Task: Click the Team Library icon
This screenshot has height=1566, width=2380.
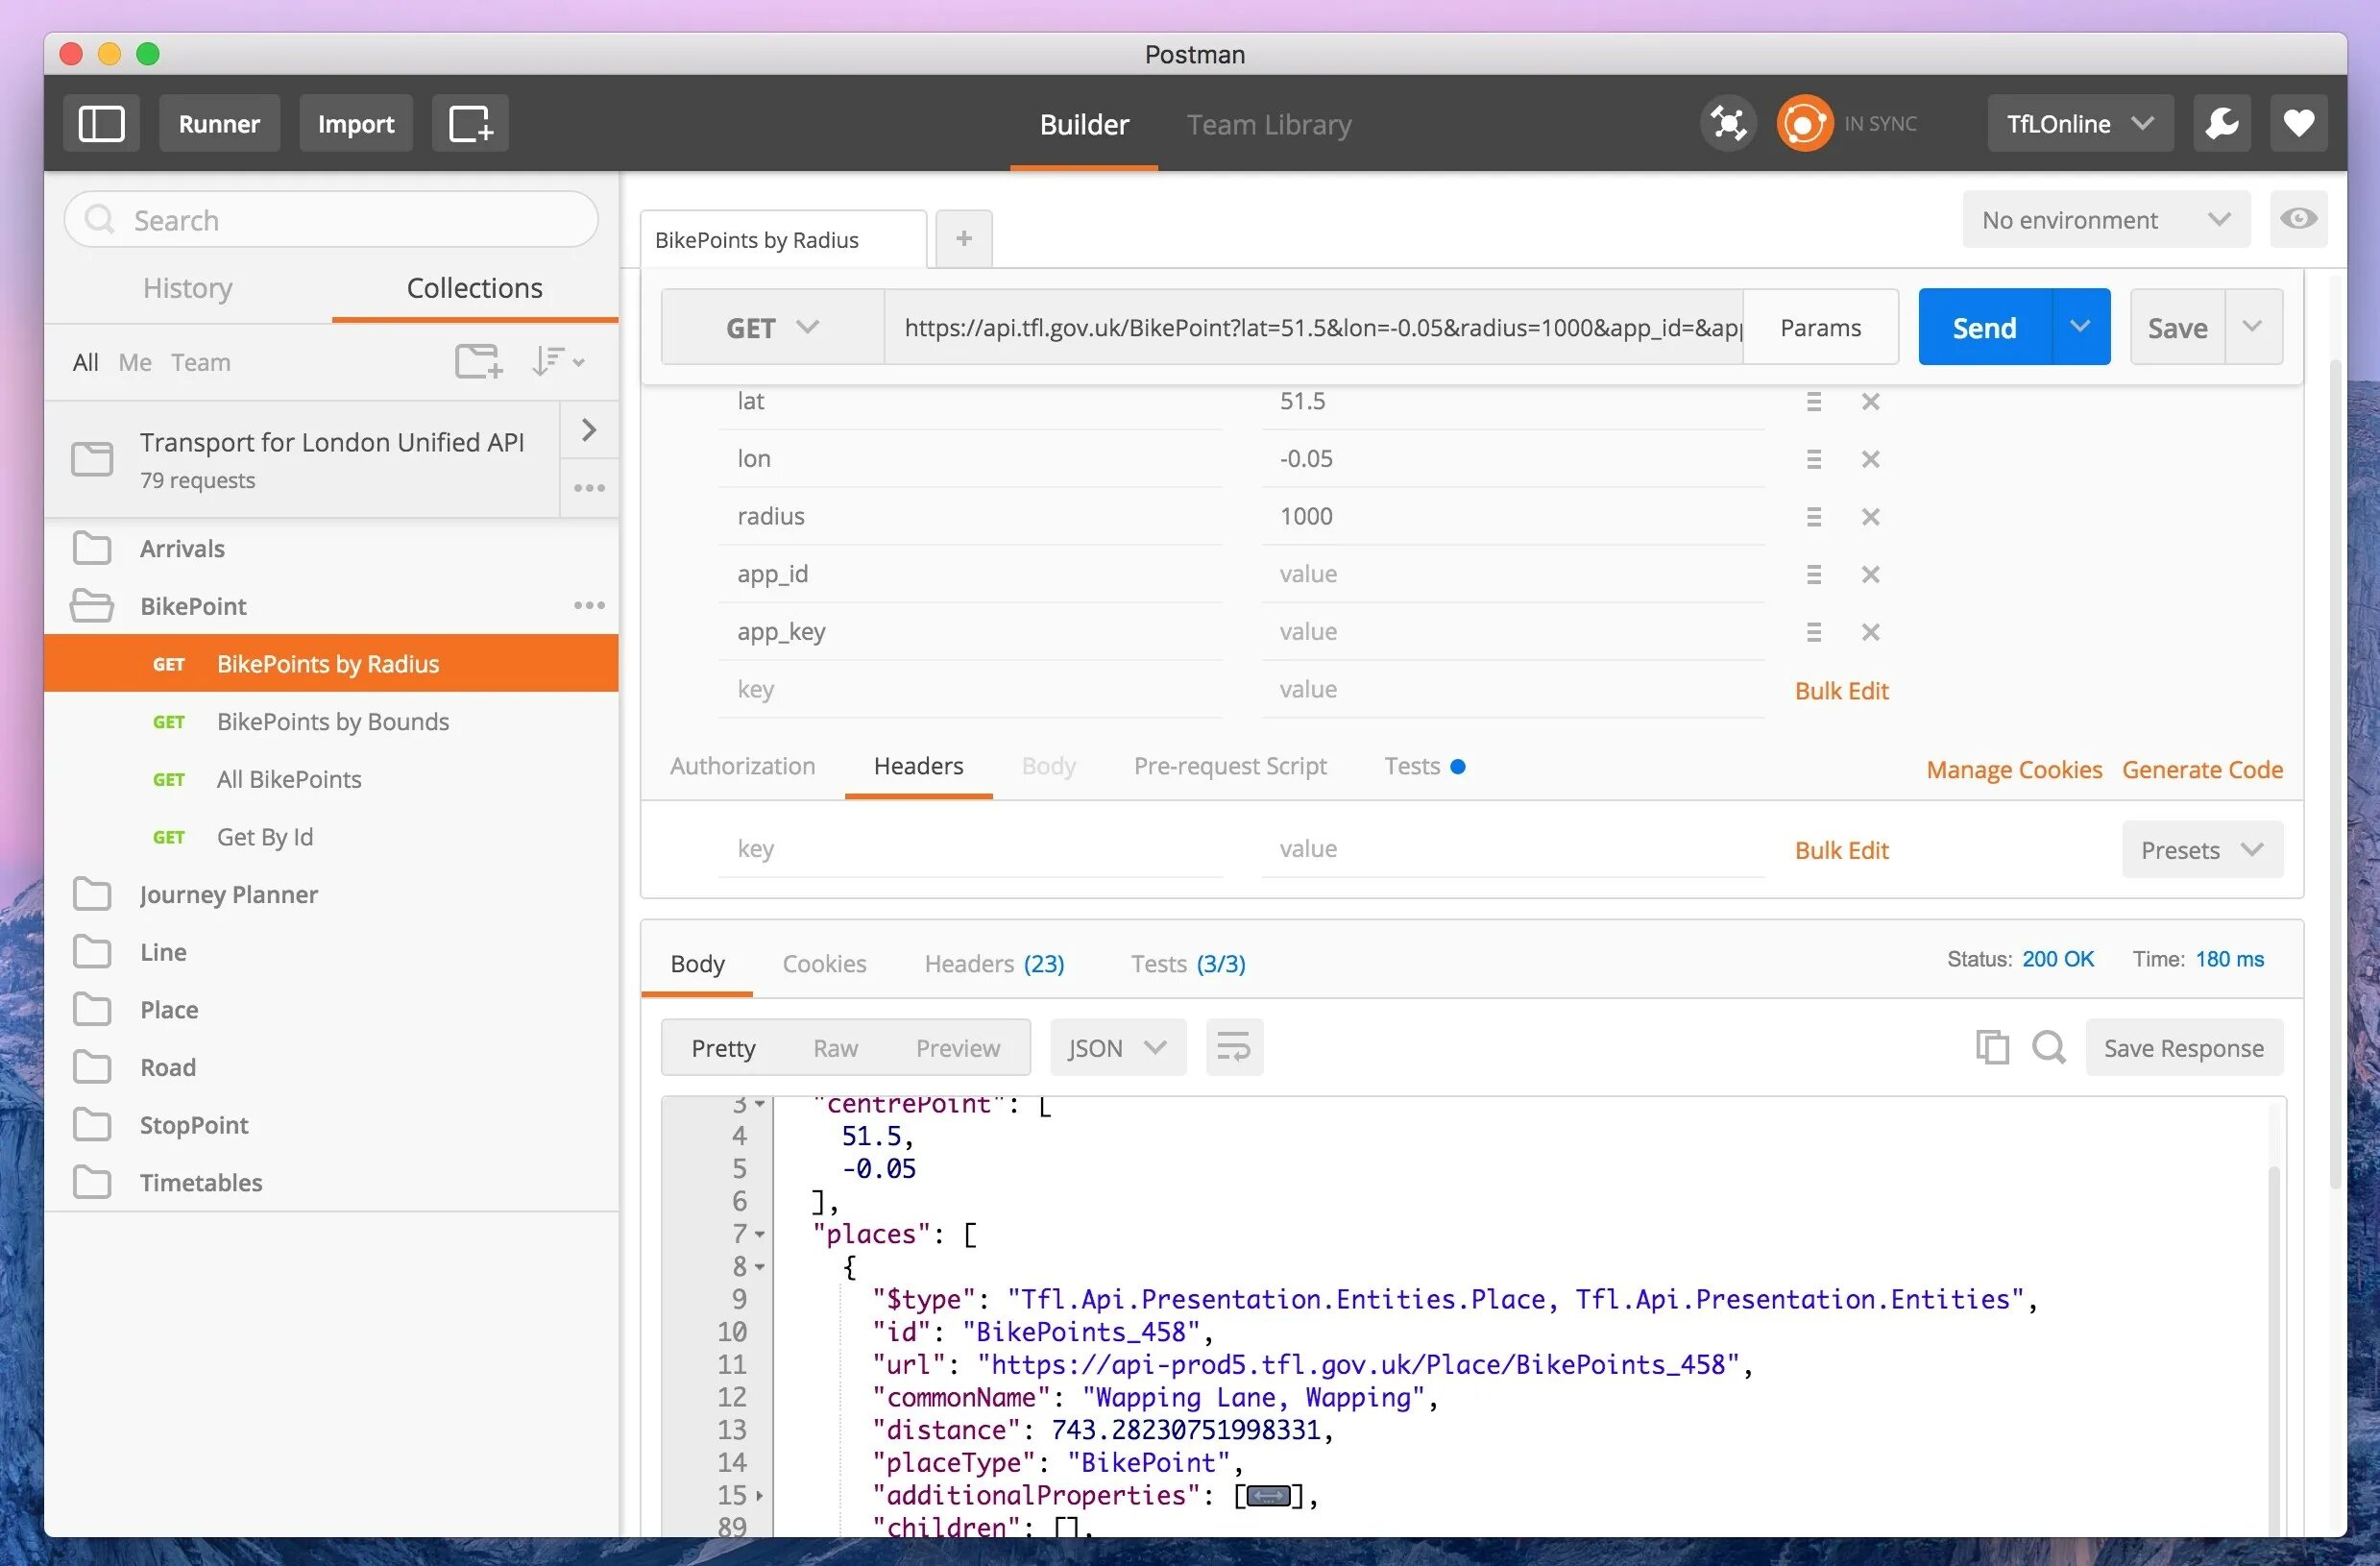Action: click(x=1269, y=122)
